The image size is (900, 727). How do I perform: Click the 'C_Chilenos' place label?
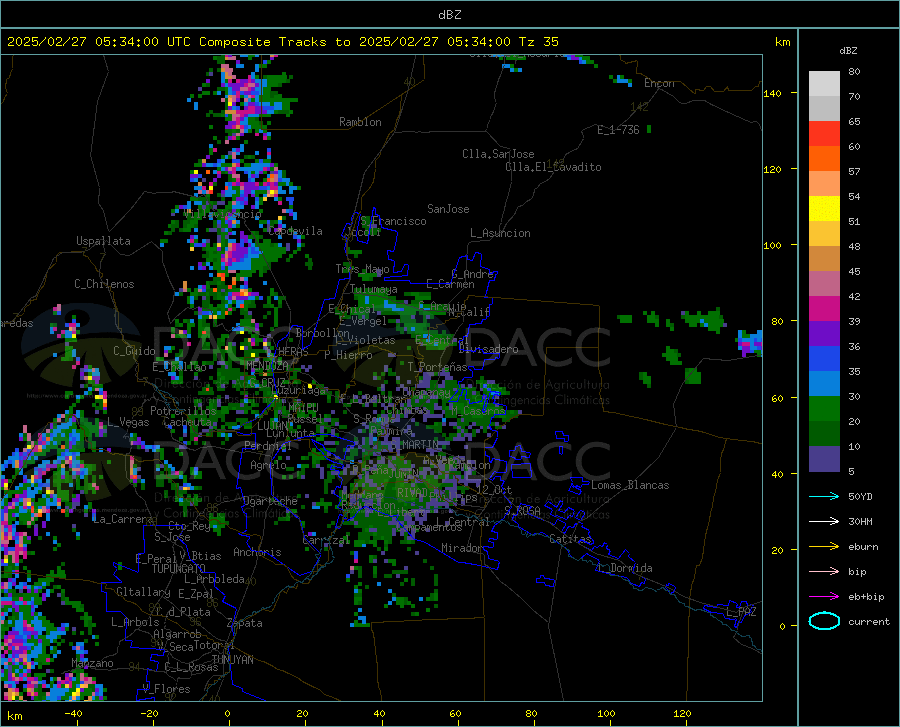[104, 284]
